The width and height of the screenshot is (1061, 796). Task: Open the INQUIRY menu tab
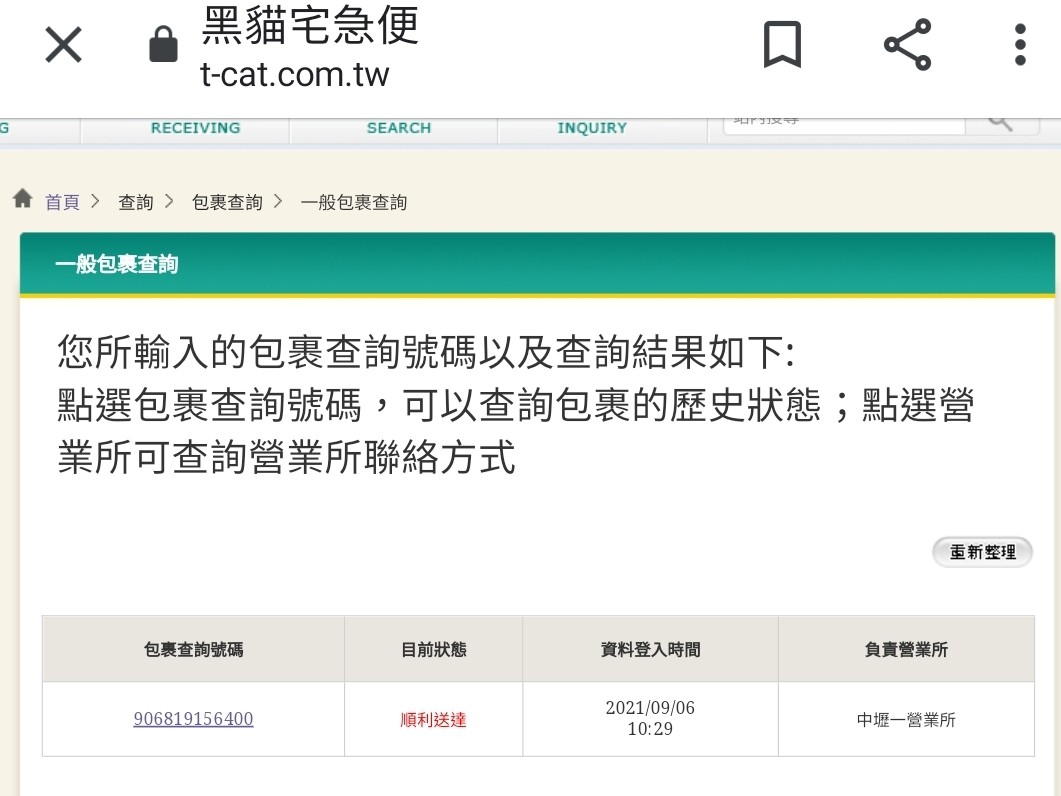tap(592, 128)
